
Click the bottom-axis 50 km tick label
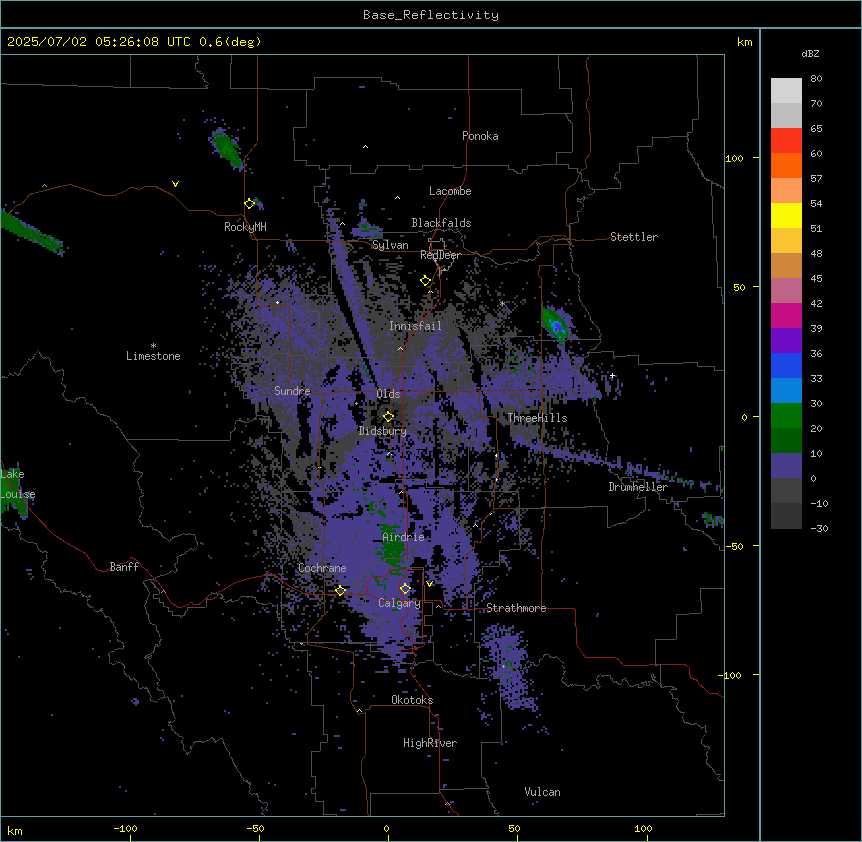pos(514,828)
